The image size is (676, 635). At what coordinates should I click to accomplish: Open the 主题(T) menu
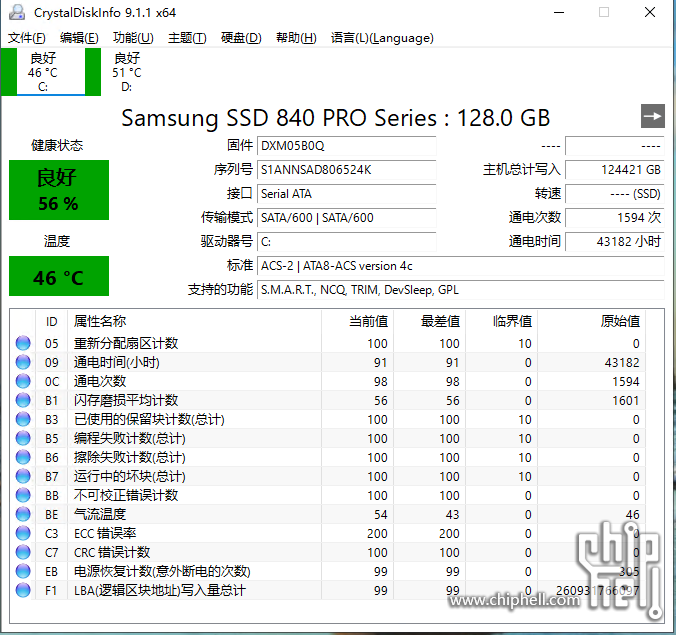click(x=187, y=38)
